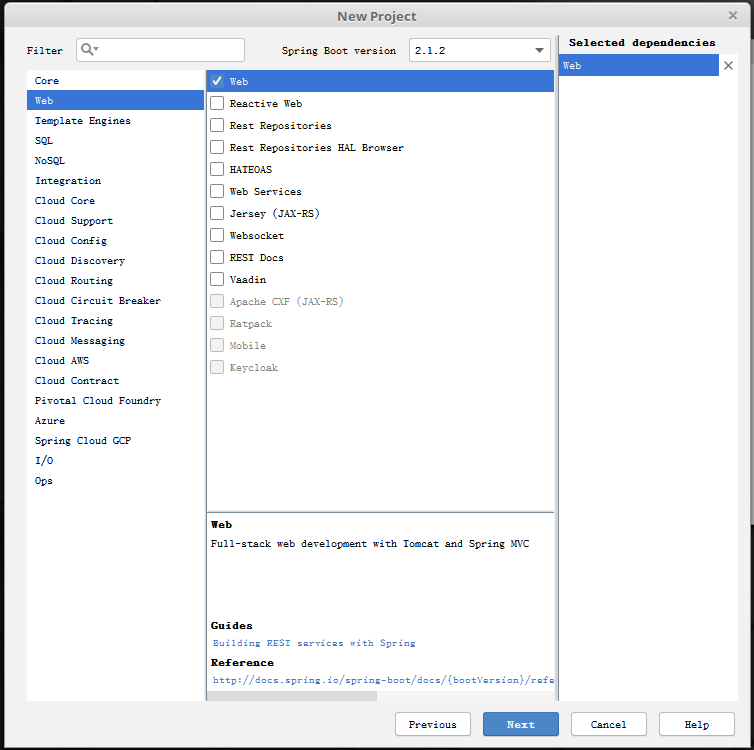
Task: Focus the Filter search field
Action: (x=160, y=50)
